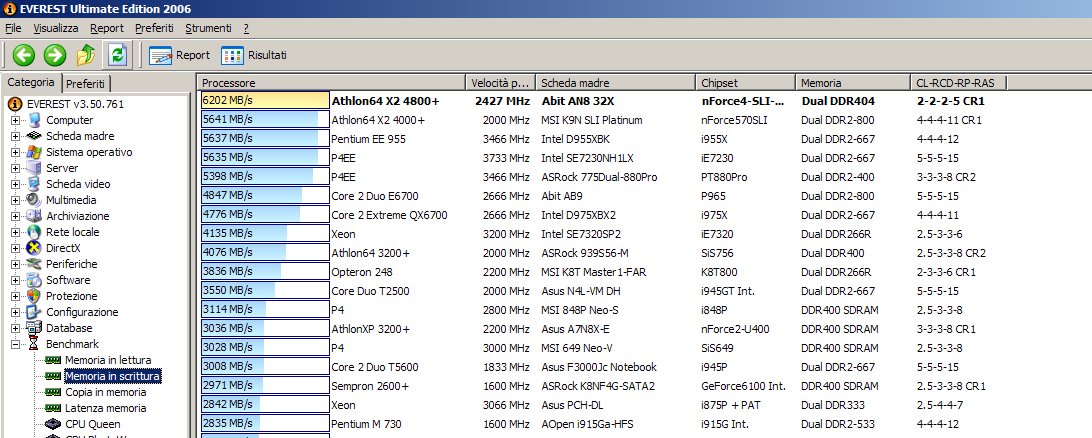Expand the Rete locale node

15,233
